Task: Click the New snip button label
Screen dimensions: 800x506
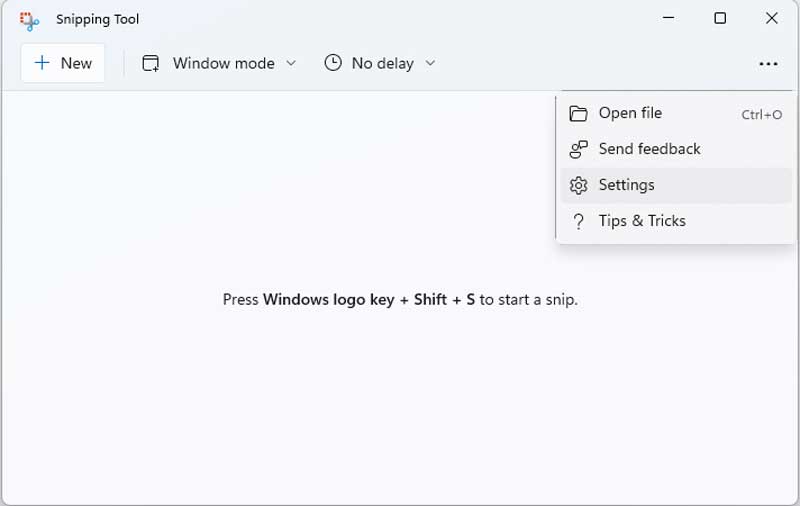Action: [x=76, y=63]
